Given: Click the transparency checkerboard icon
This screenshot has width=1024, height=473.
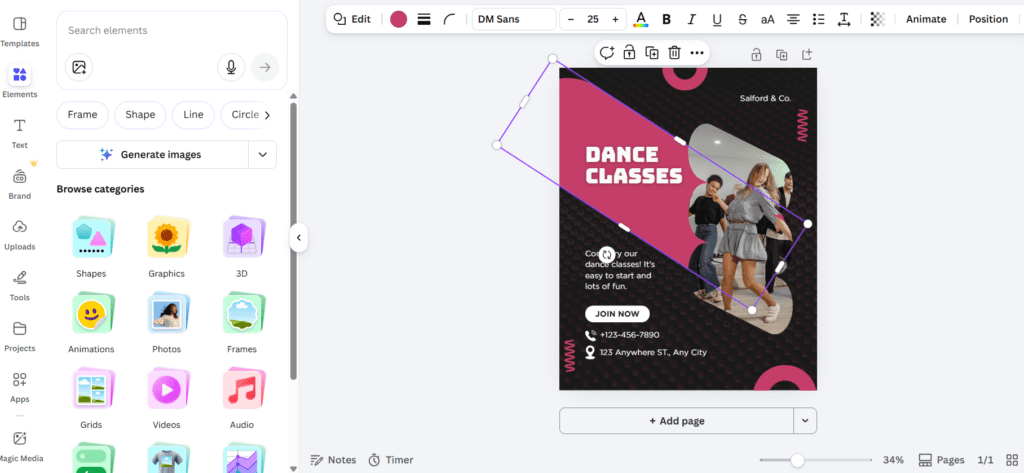Looking at the screenshot, I should point(877,19).
